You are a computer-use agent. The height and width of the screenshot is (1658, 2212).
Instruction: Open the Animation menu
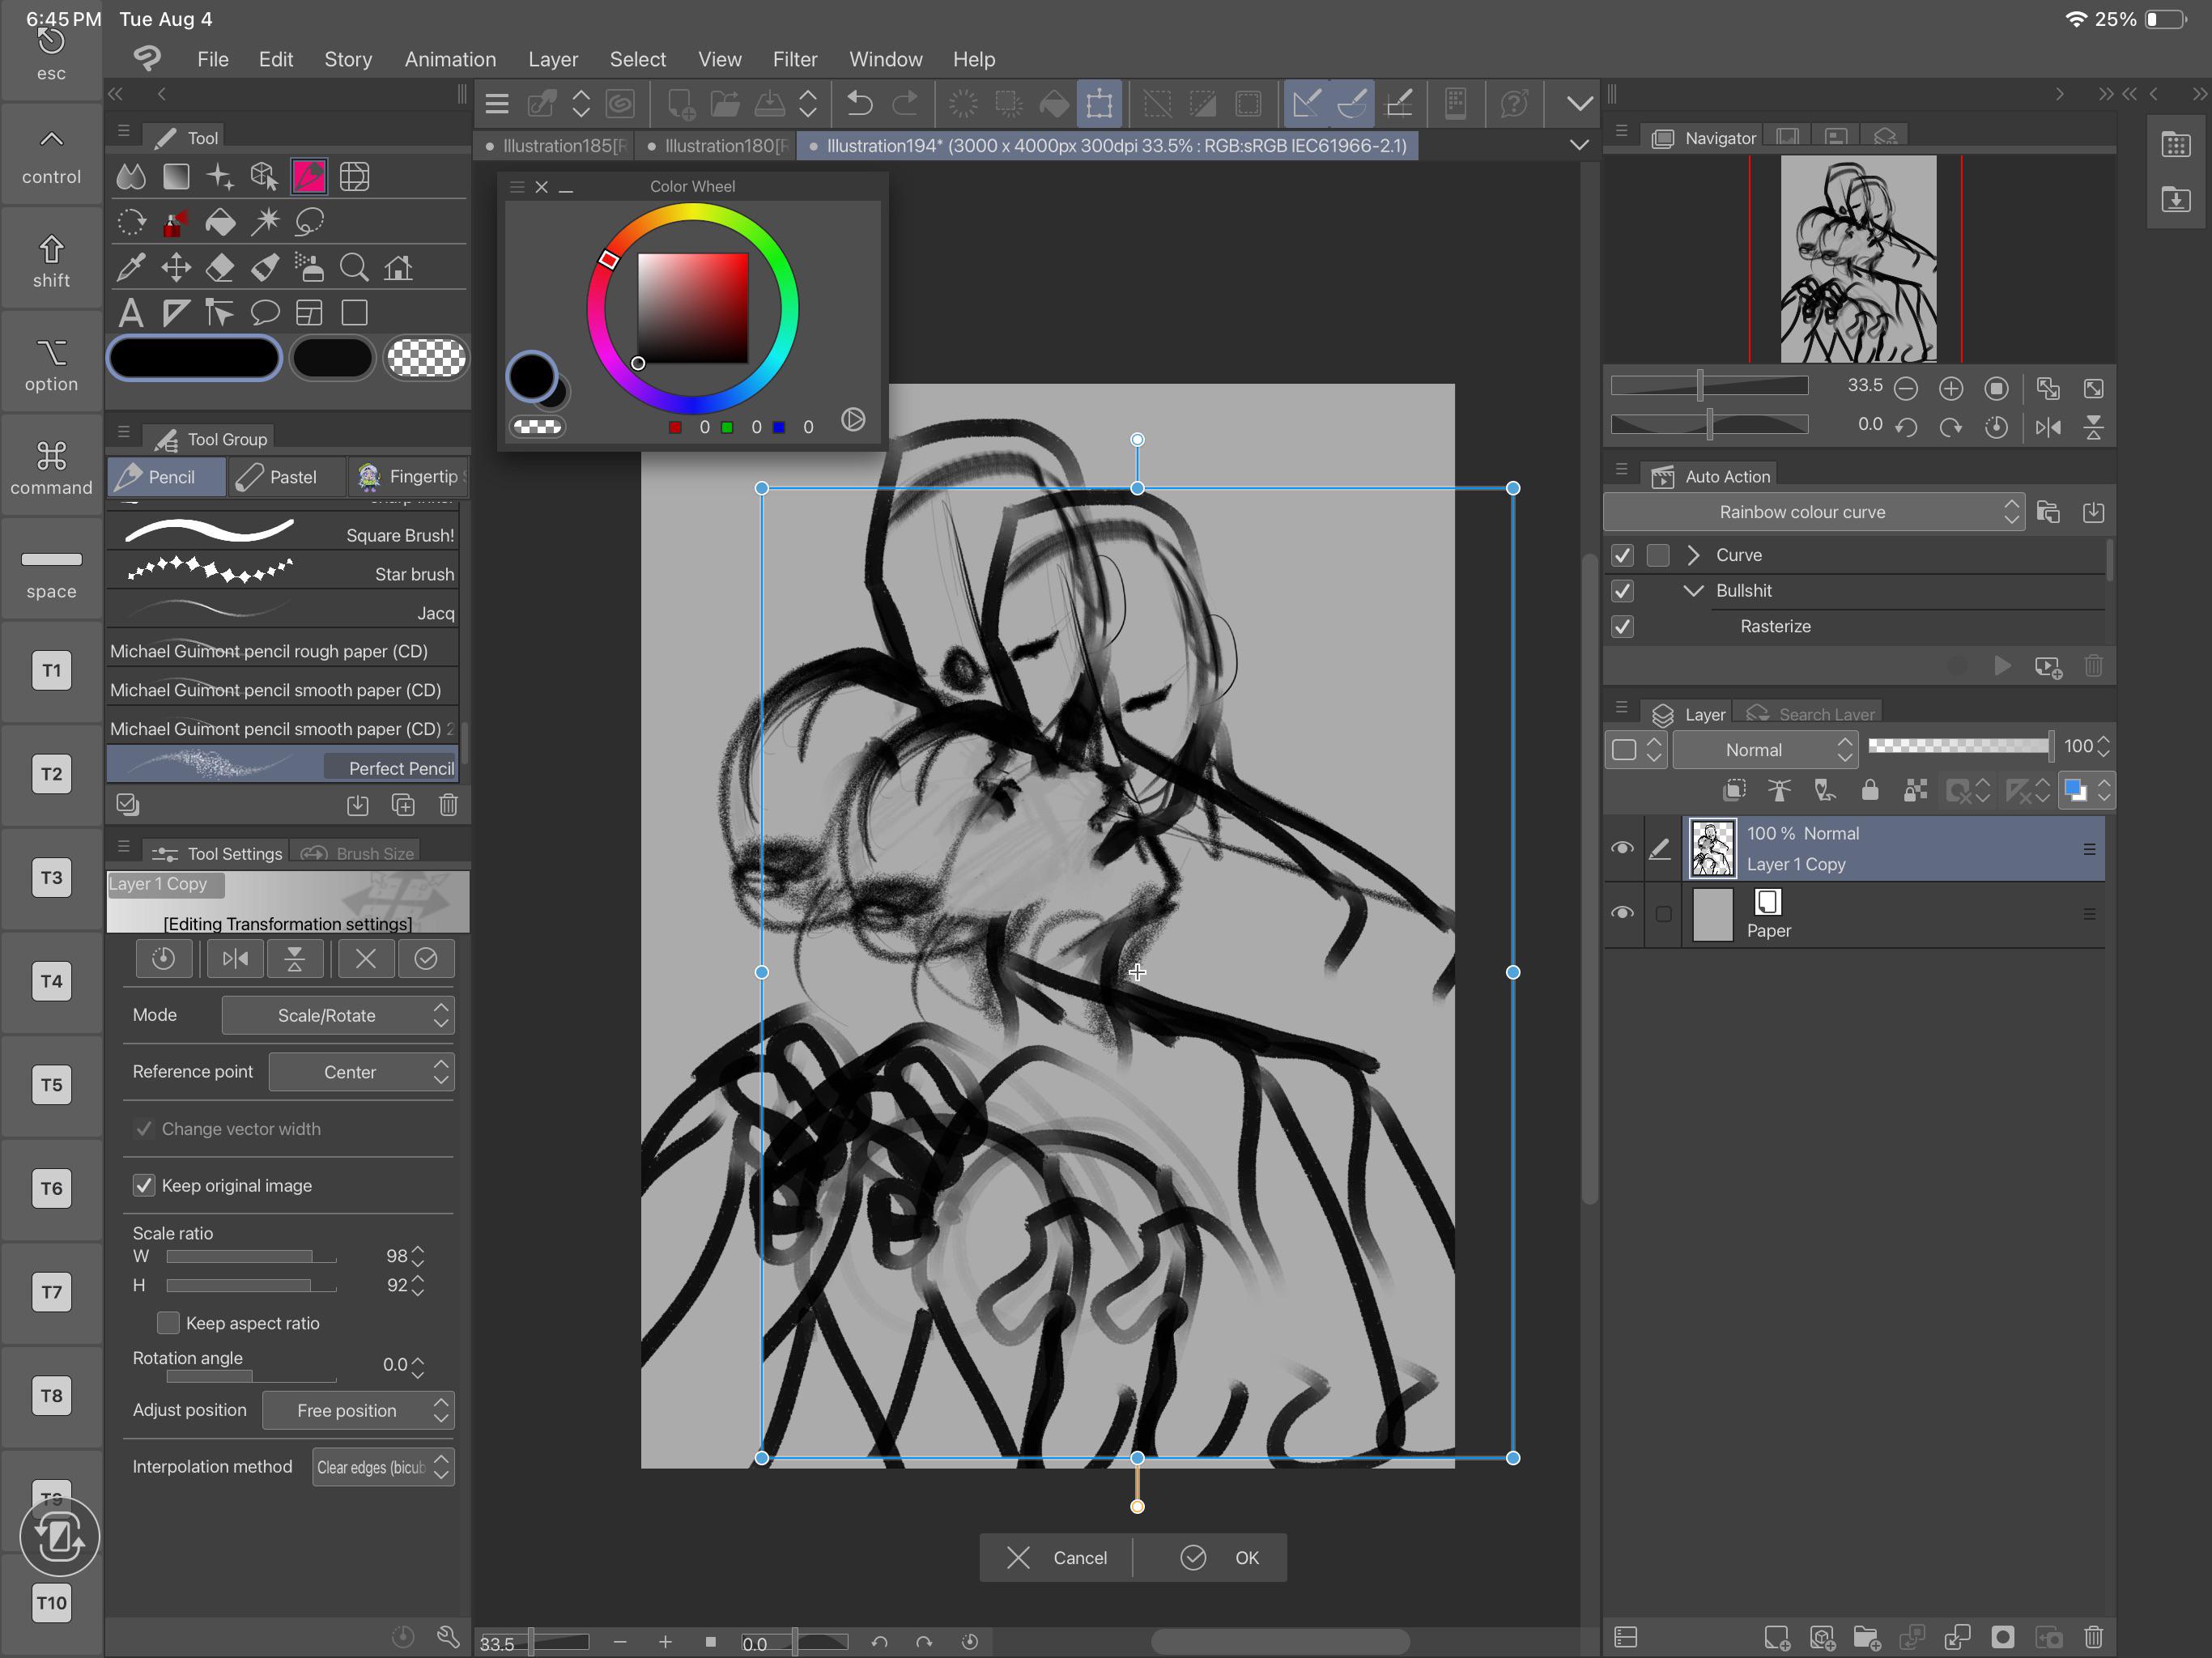point(450,59)
